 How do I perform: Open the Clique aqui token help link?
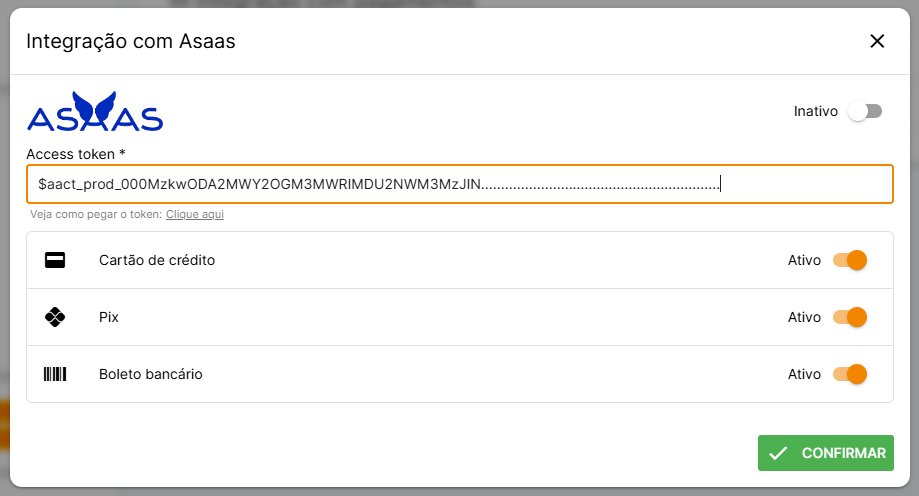coord(194,215)
